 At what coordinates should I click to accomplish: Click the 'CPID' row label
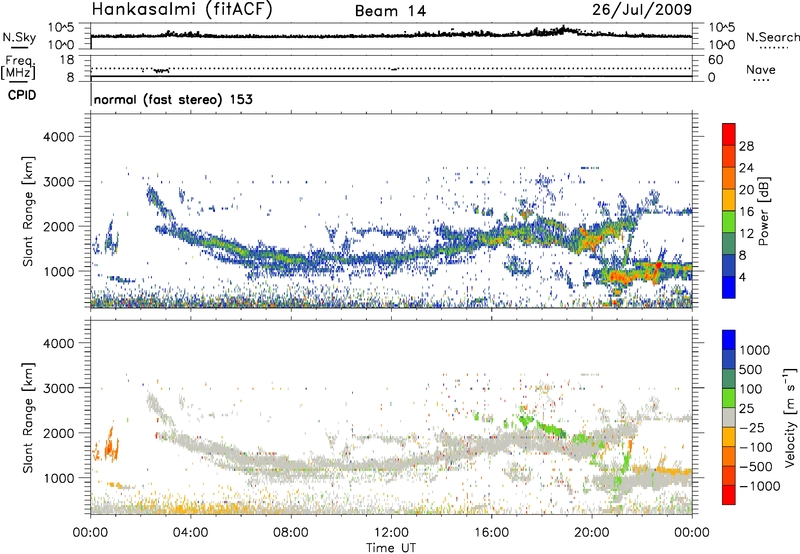[x=21, y=95]
